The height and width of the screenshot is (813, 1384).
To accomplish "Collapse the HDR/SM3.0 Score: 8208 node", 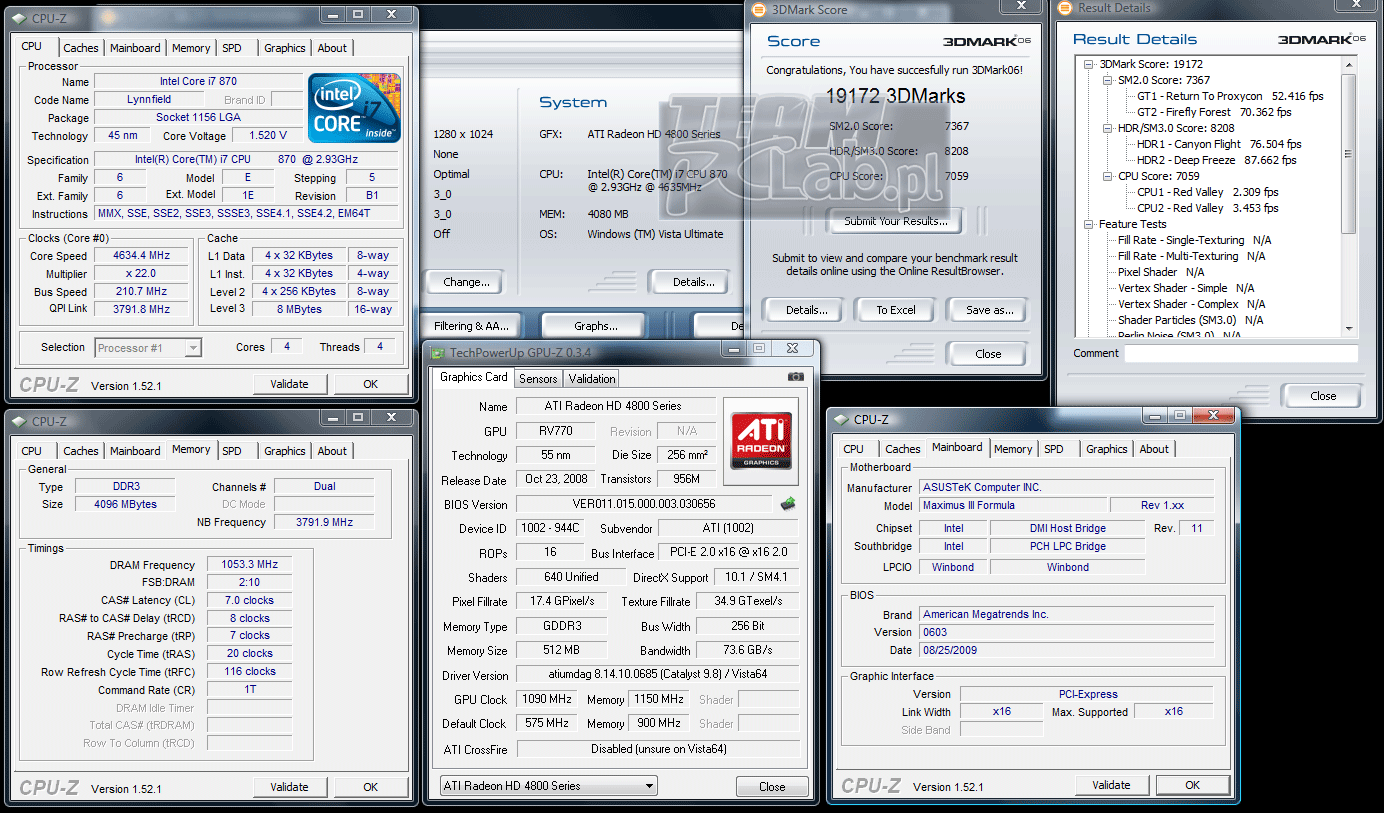I will (1107, 128).
